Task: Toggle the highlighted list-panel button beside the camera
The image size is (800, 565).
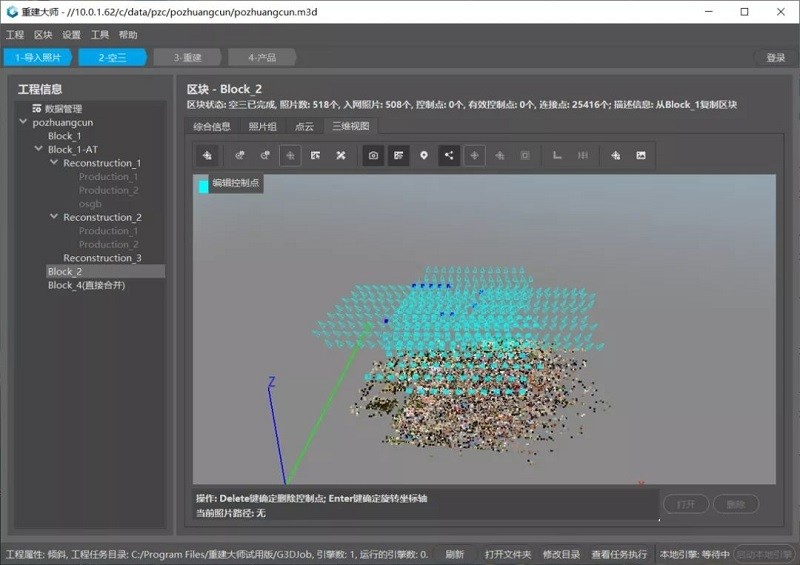Action: click(x=398, y=156)
